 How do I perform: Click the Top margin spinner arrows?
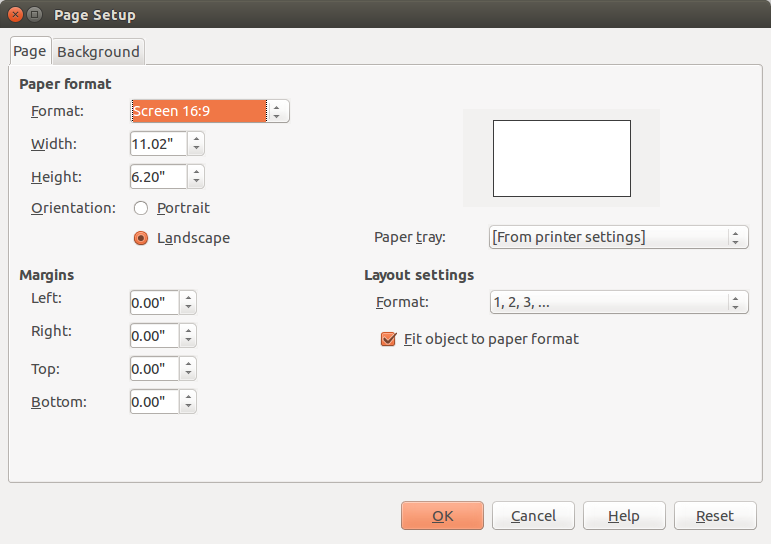click(188, 369)
